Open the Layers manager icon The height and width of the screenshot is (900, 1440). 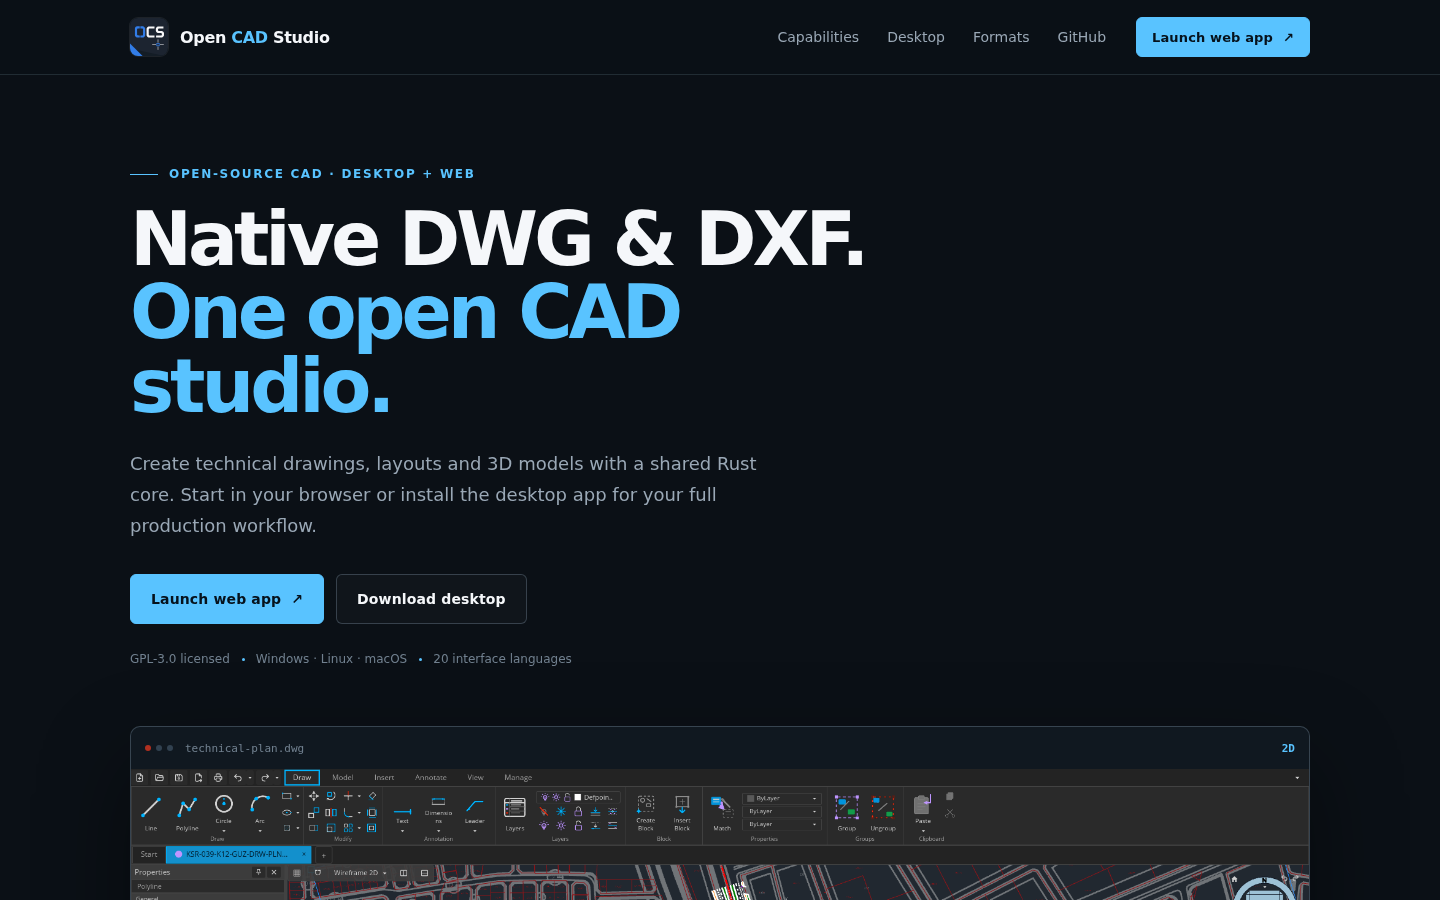(515, 807)
